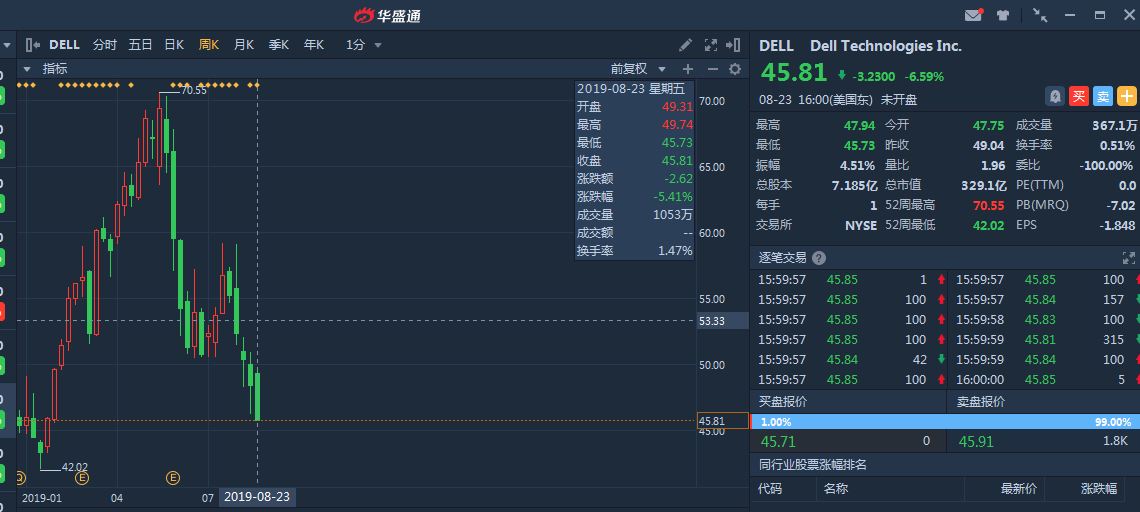Click the trade row with volume 315

pyautogui.click(x=1044, y=340)
